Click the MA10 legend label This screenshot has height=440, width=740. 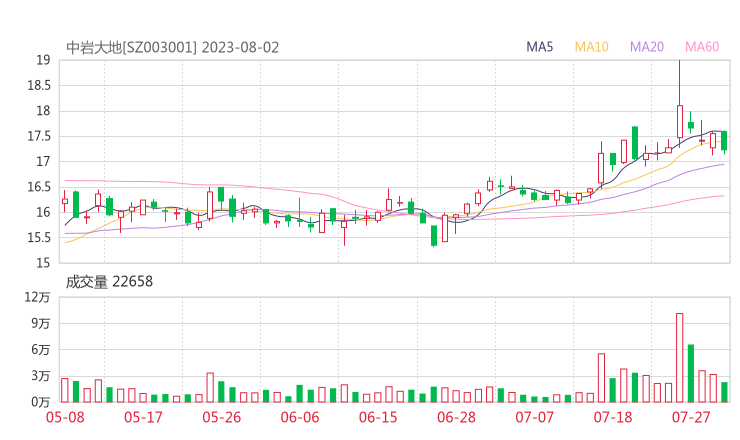(x=591, y=47)
